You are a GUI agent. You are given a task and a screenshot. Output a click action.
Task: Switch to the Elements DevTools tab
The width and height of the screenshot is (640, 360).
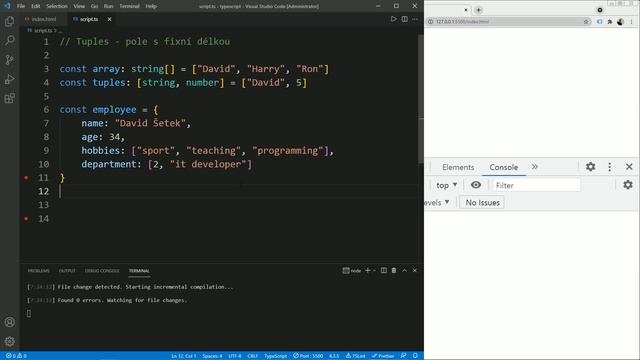click(458, 167)
